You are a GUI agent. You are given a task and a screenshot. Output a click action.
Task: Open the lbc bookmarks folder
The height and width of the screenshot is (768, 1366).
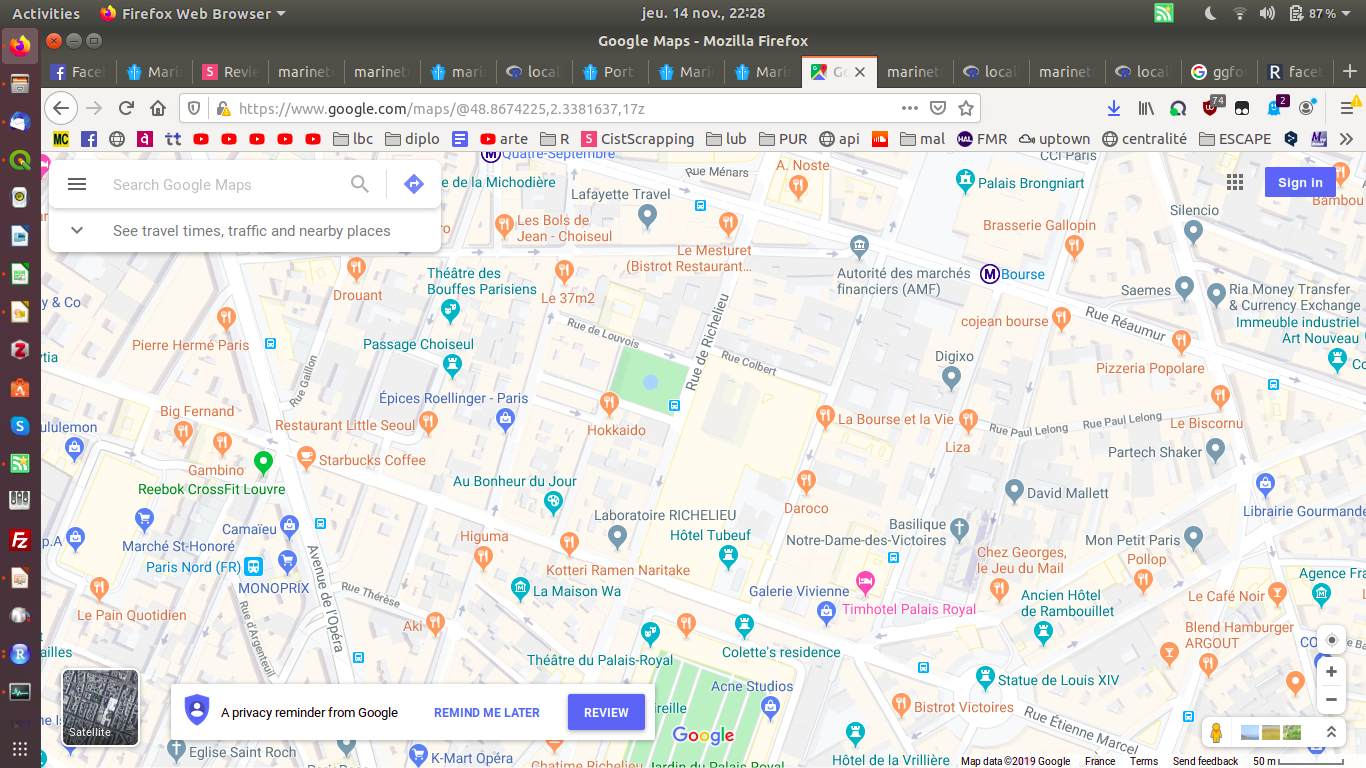(353, 139)
